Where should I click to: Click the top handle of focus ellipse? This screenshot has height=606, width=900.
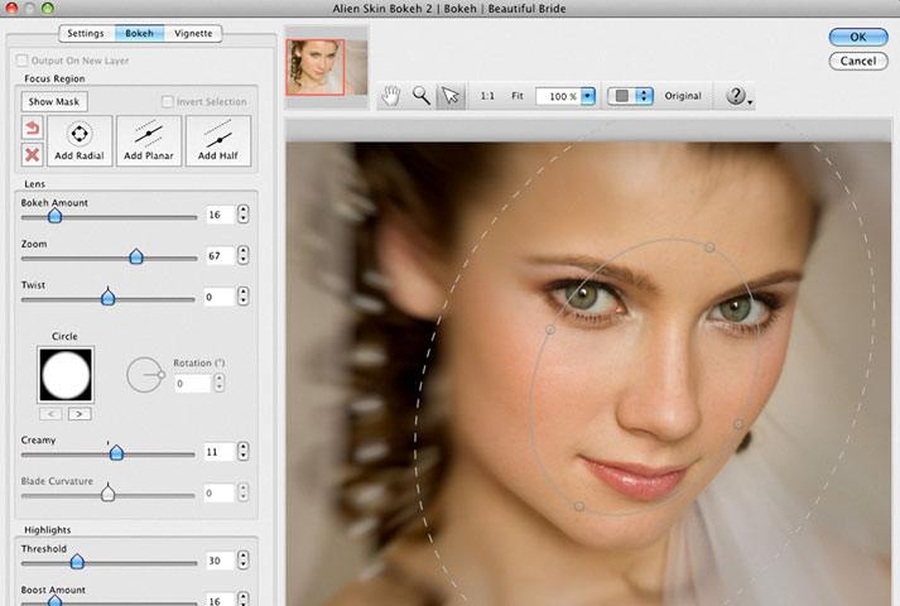click(710, 247)
